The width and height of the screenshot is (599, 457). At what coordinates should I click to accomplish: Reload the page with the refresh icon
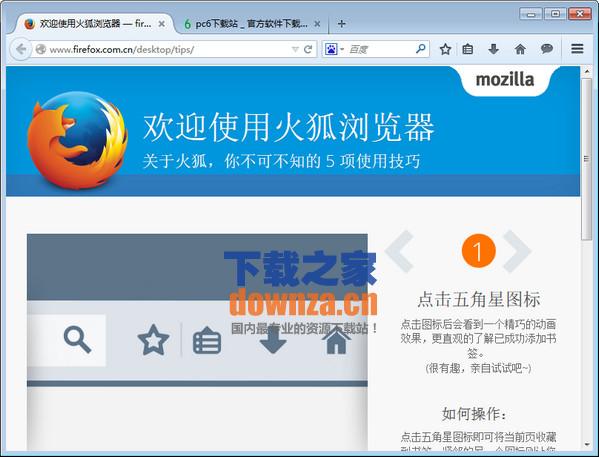tap(308, 49)
